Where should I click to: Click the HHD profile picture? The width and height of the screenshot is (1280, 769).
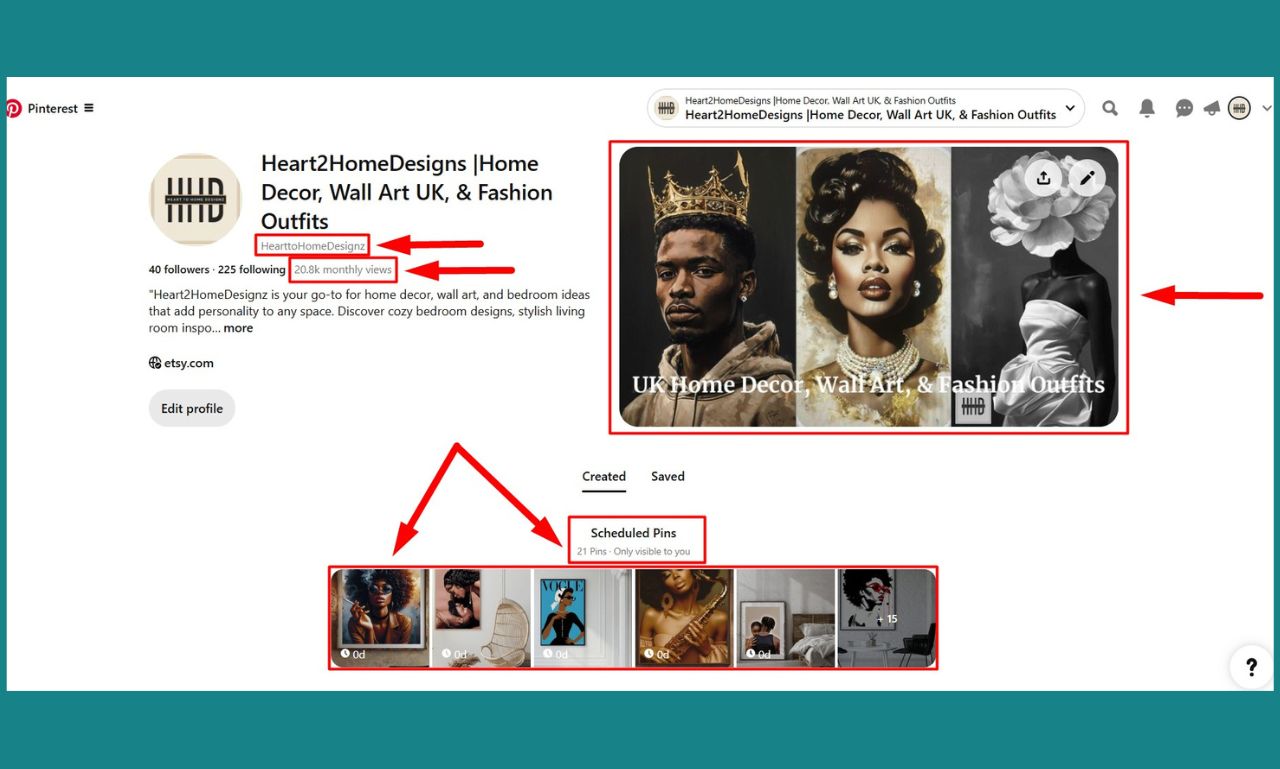click(195, 200)
